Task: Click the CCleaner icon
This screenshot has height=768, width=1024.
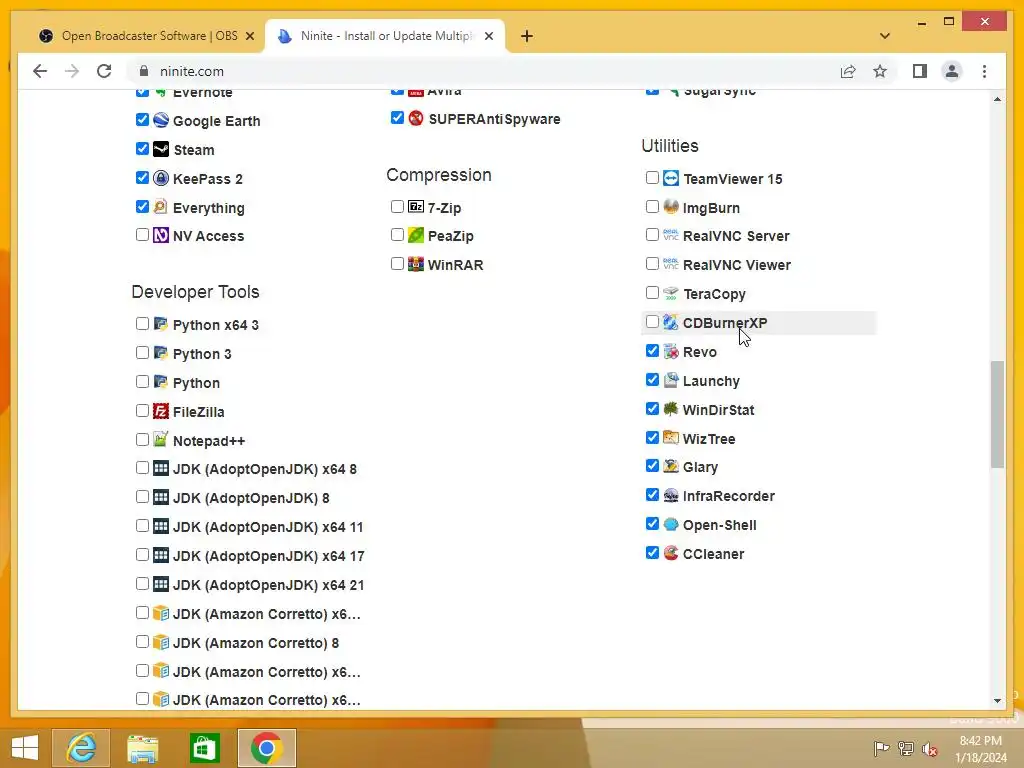Action: click(671, 553)
